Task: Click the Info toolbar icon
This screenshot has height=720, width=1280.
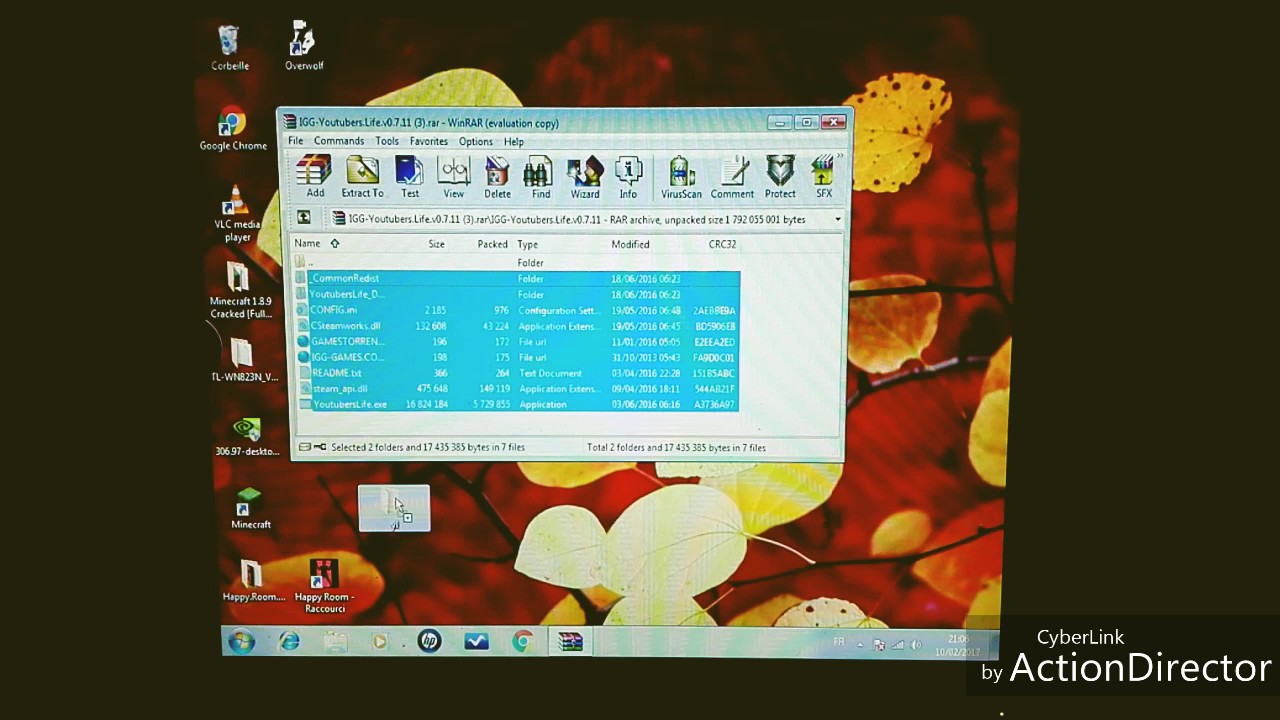Action: (x=628, y=177)
